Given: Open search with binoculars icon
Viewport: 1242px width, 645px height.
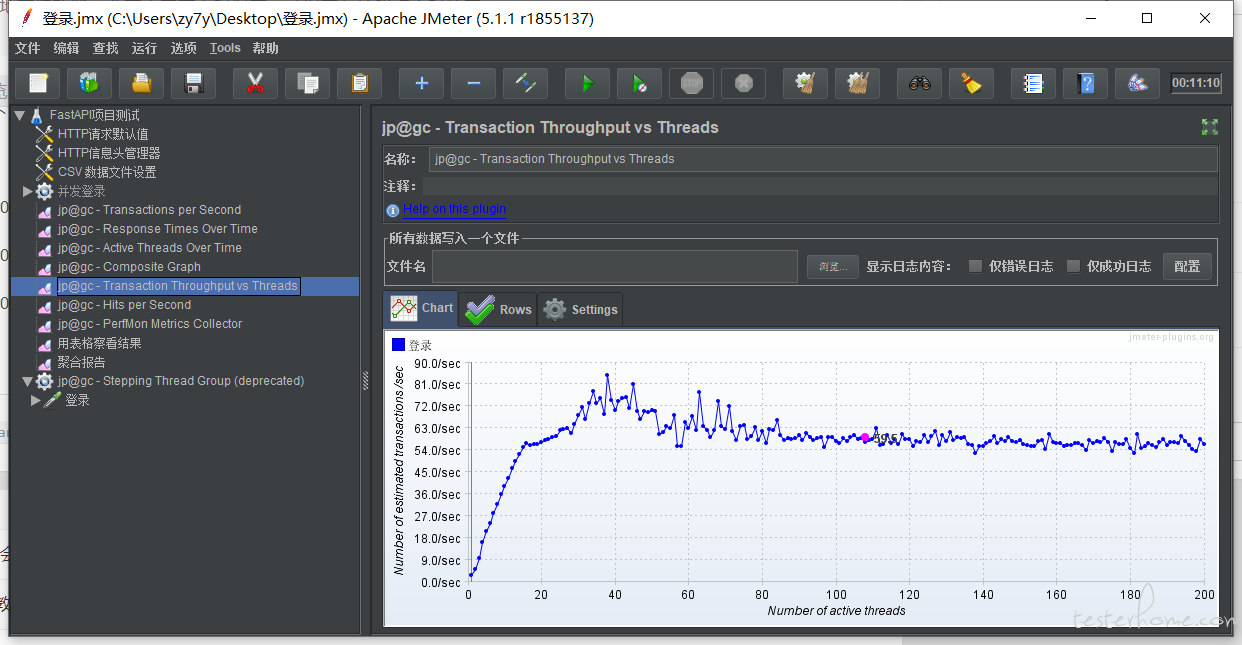Looking at the screenshot, I should click(x=920, y=83).
